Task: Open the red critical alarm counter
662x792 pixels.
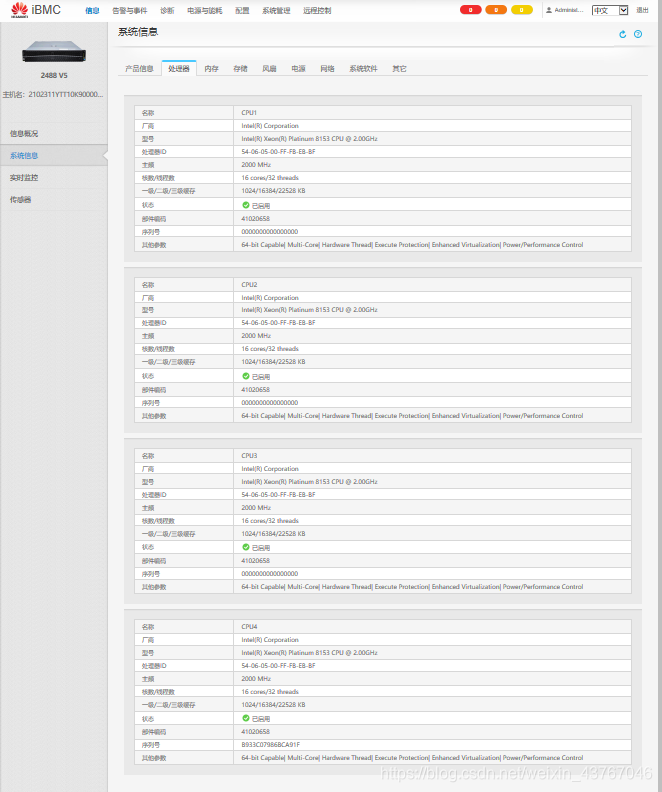Action: point(471,10)
